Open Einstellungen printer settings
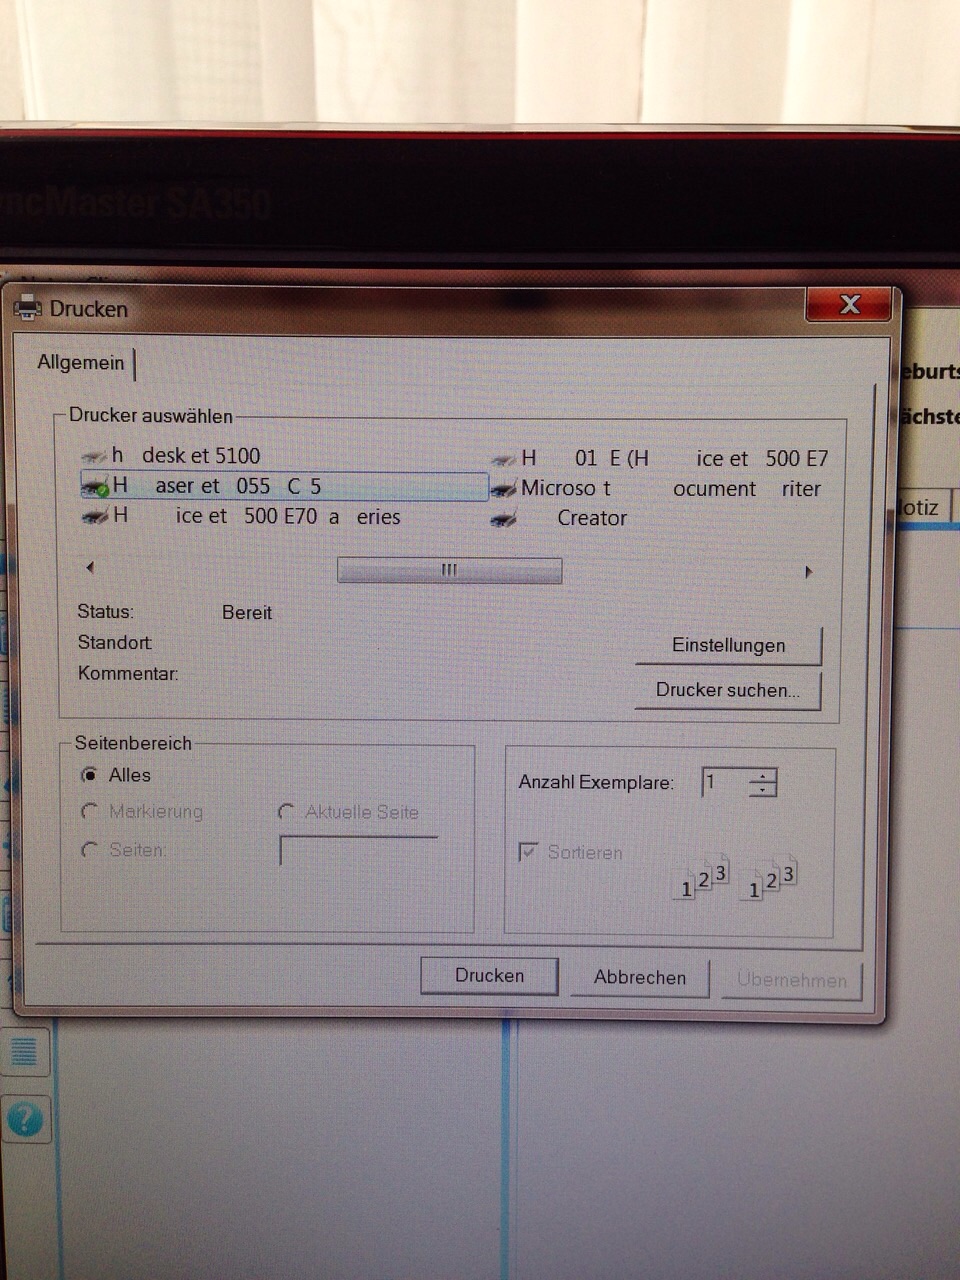960x1280 pixels. point(728,646)
